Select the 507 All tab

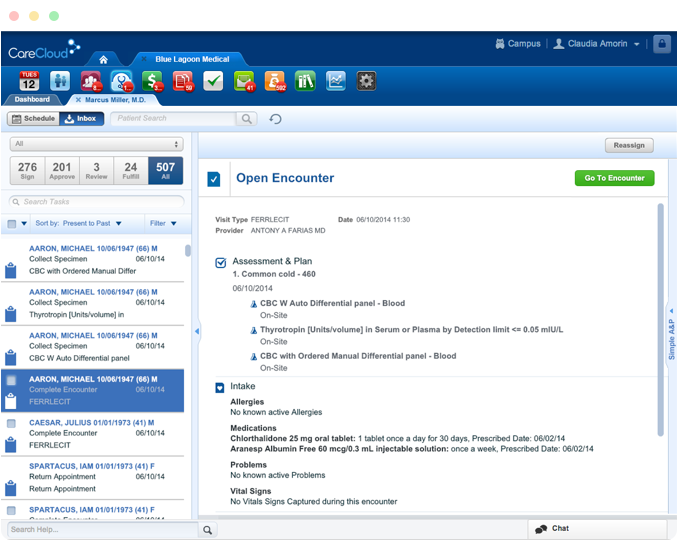[x=165, y=171]
